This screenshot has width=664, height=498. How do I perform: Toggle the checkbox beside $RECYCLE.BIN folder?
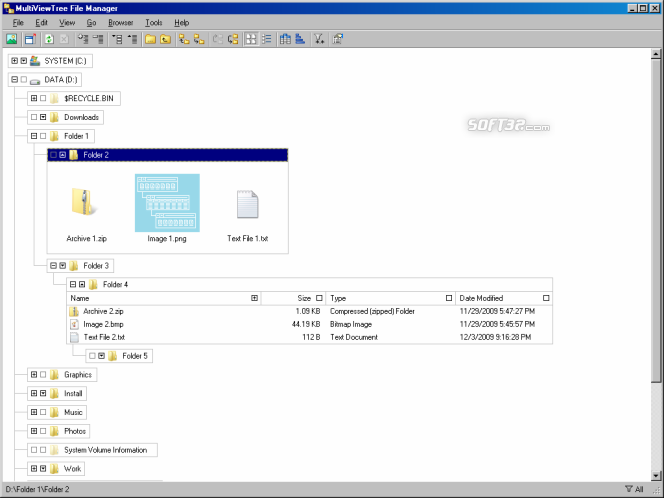(x=43, y=98)
